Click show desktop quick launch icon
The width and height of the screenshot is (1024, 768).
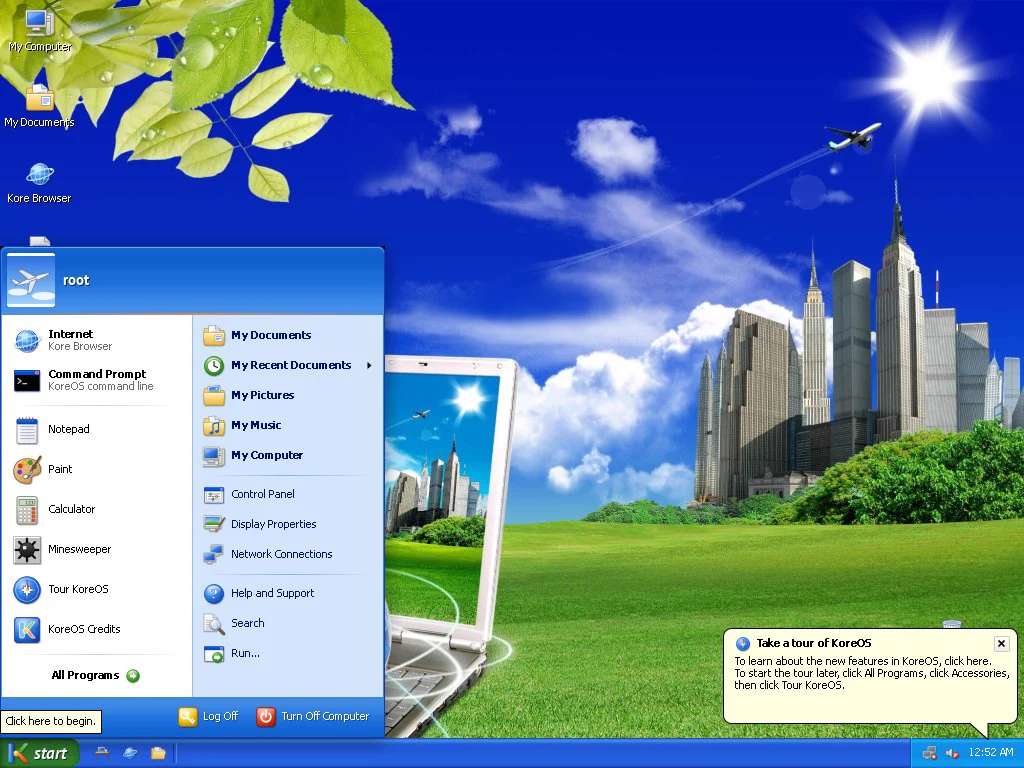102,754
